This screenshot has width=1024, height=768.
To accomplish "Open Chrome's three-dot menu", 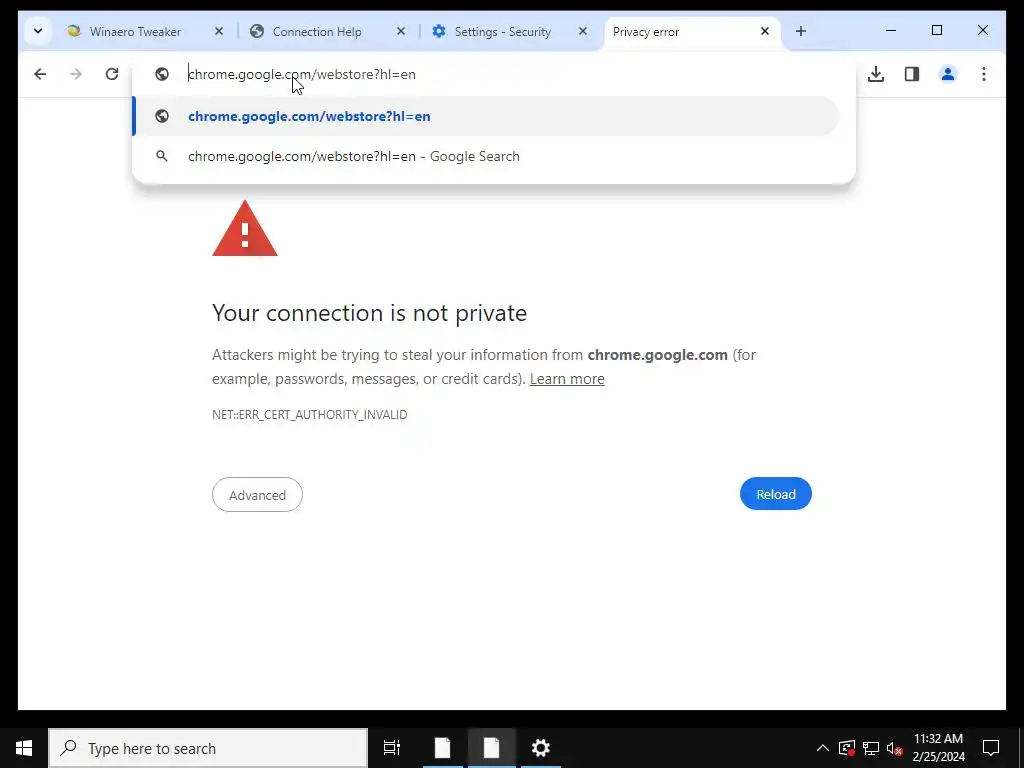I will tap(984, 74).
